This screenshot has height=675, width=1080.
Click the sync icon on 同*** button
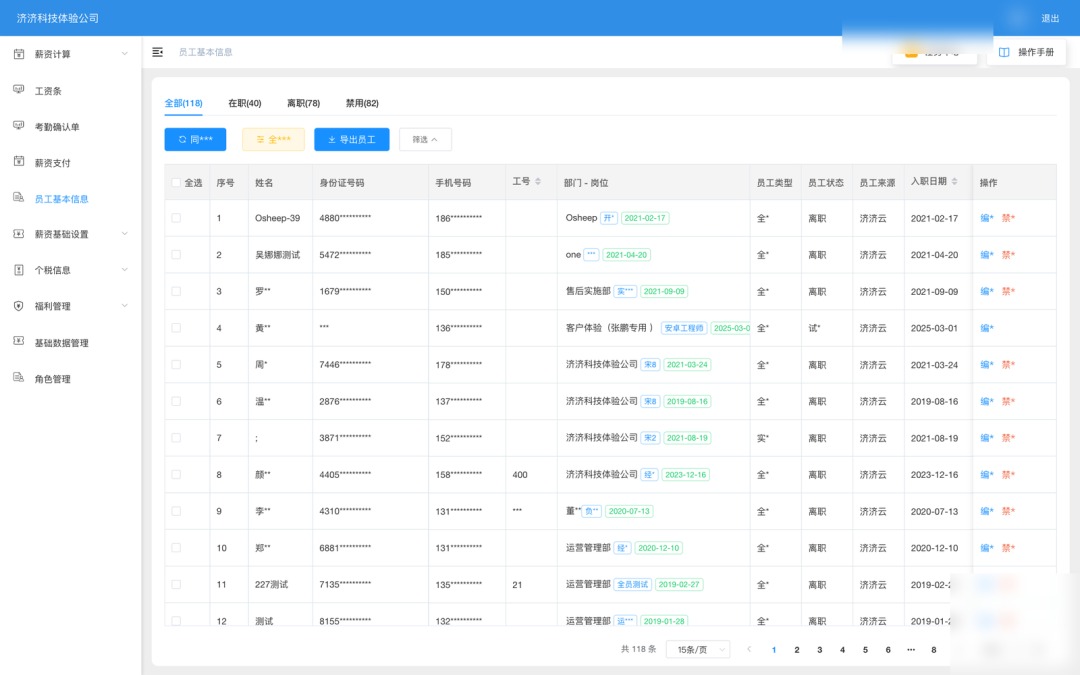point(183,139)
